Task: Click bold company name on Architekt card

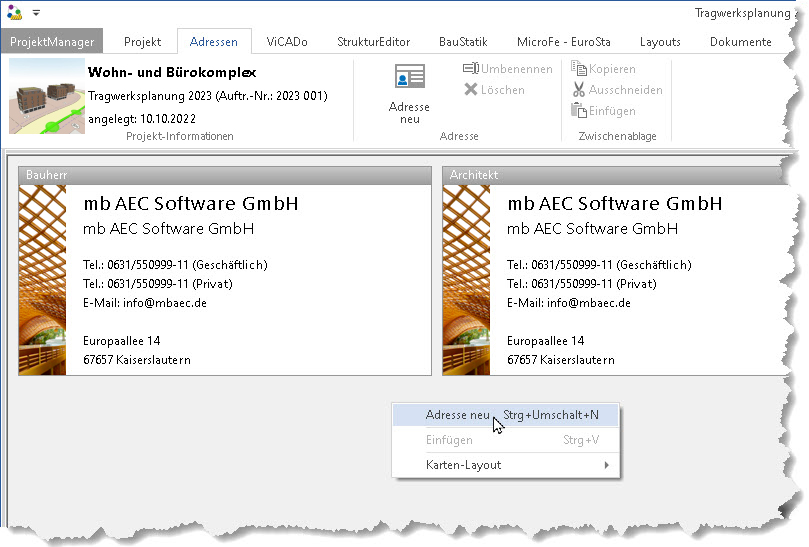Action: (x=615, y=203)
